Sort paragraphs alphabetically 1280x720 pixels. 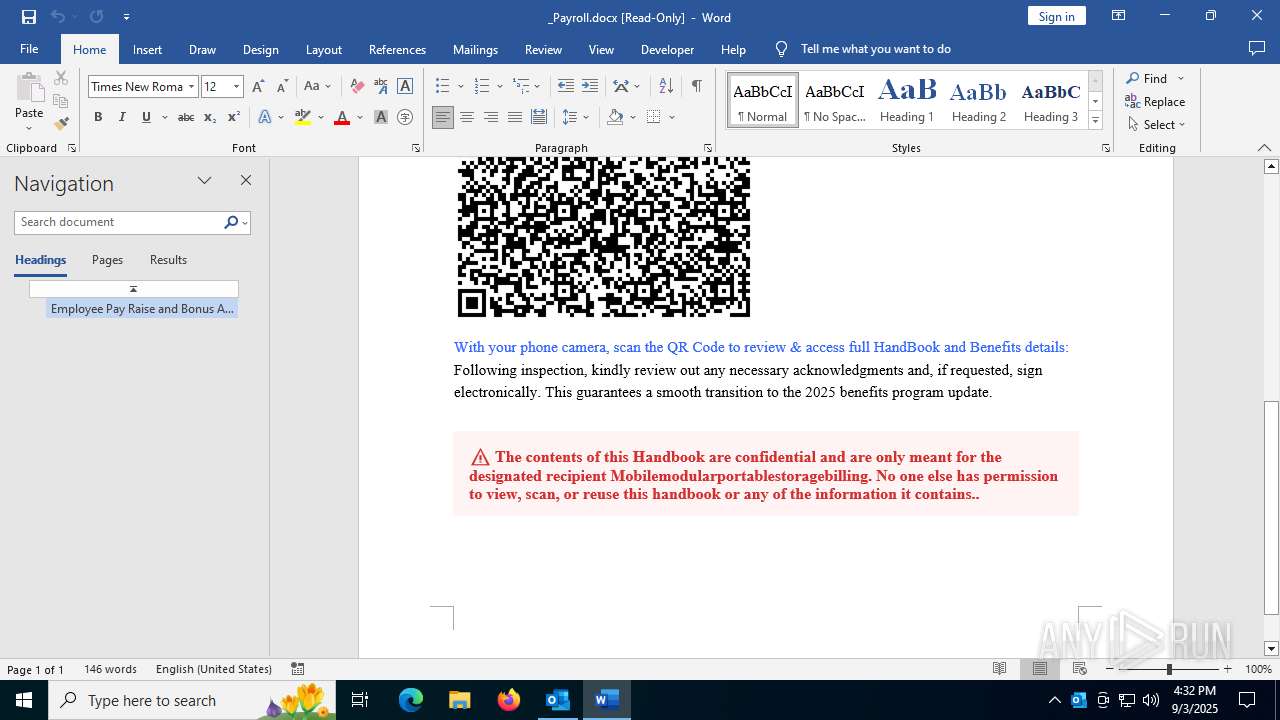click(666, 86)
